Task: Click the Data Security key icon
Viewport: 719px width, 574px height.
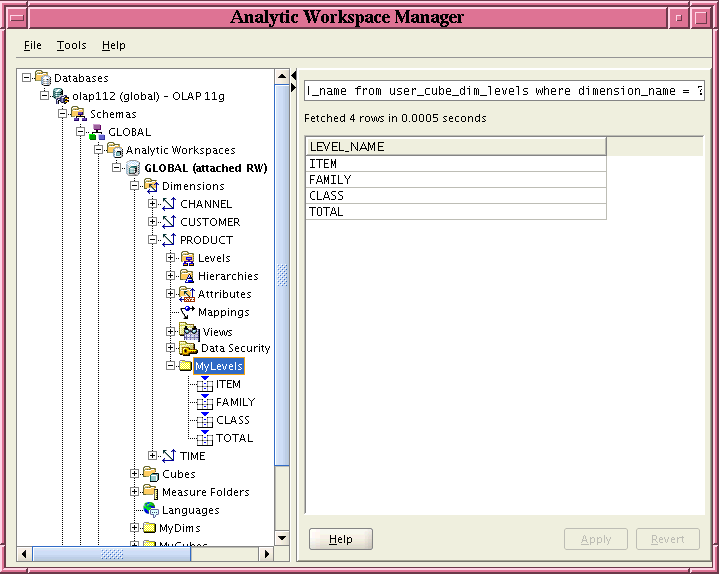Action: 188,348
